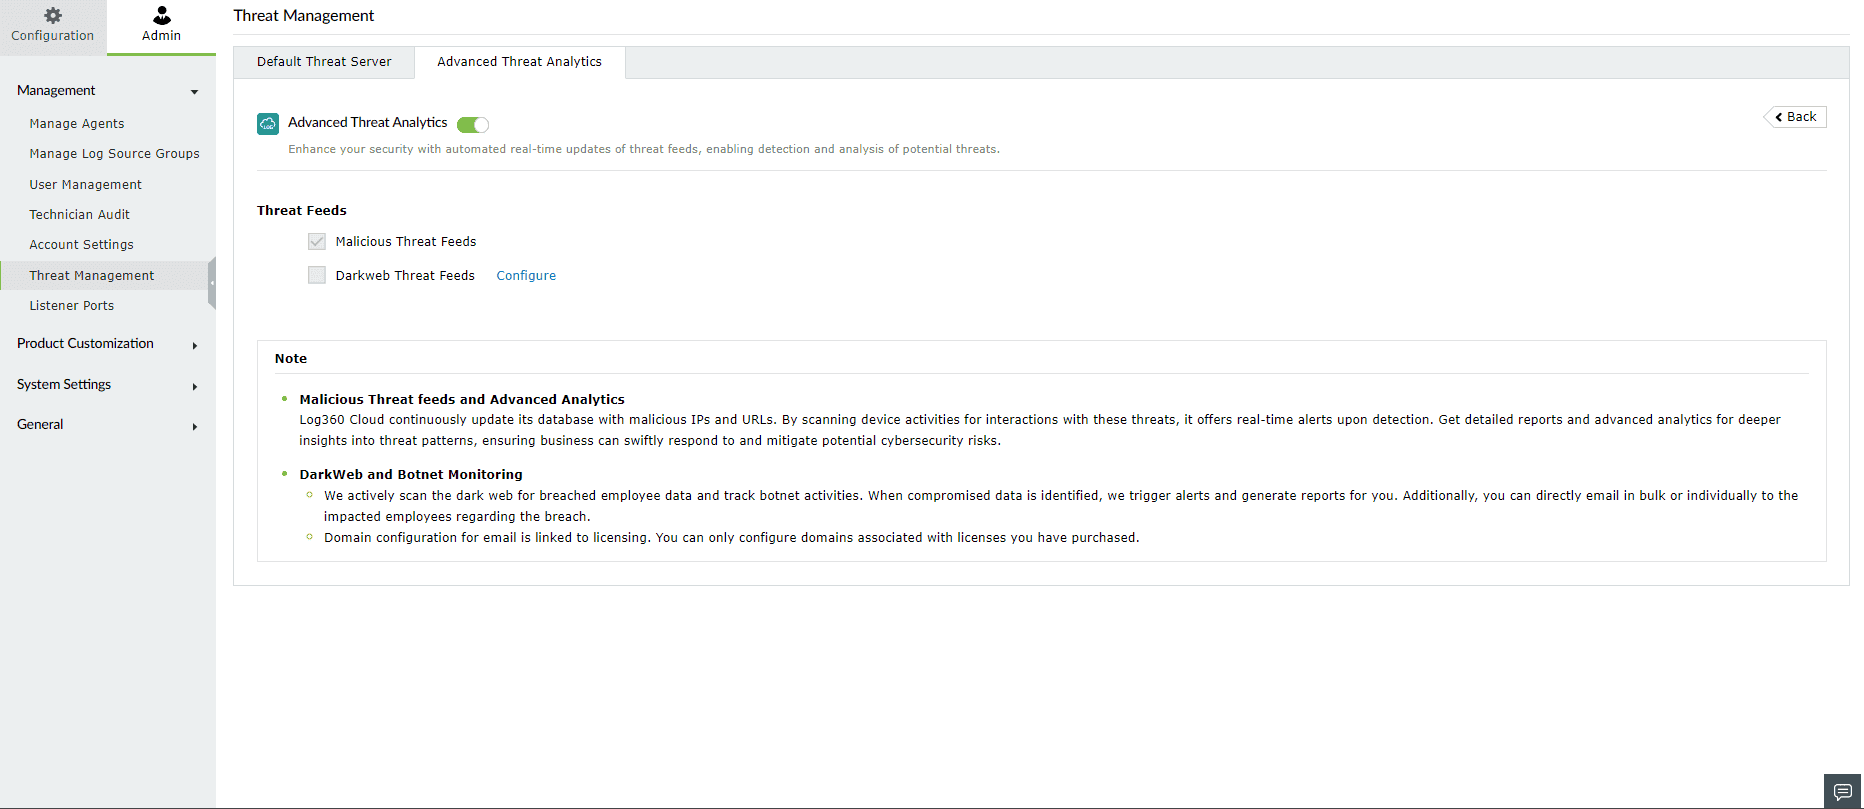This screenshot has width=1864, height=809.
Task: Expand the General section
Action: point(194,426)
